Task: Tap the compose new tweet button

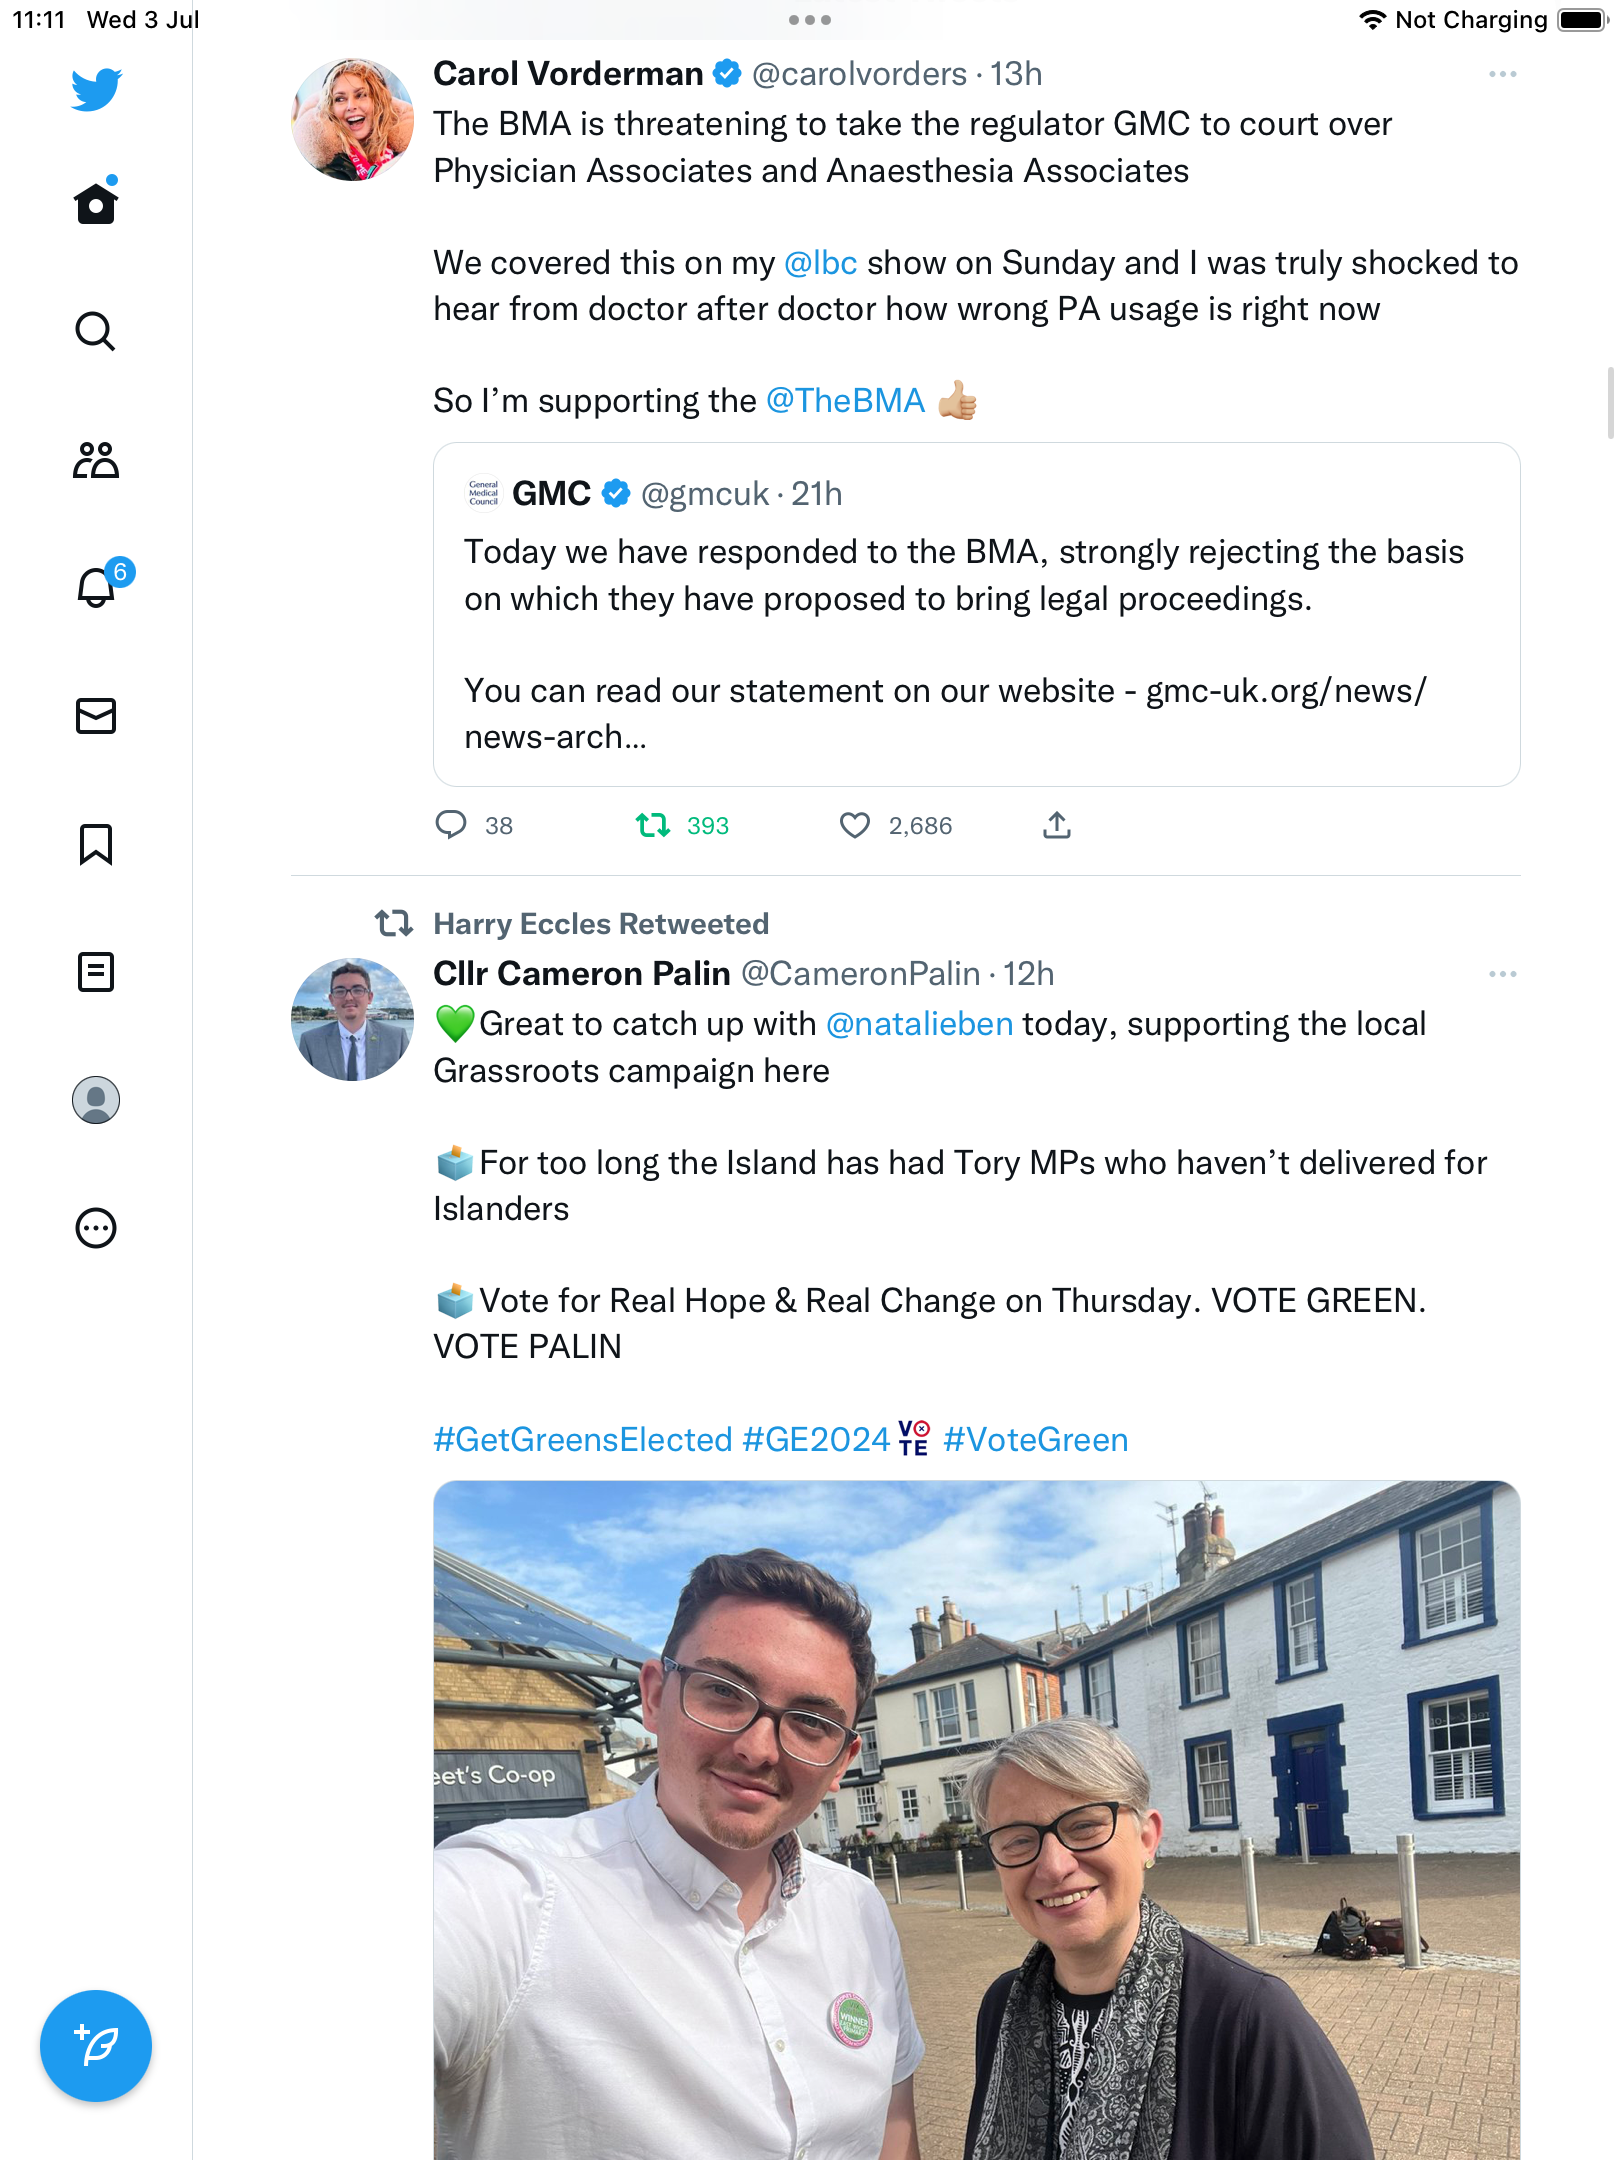Action: 96,2046
